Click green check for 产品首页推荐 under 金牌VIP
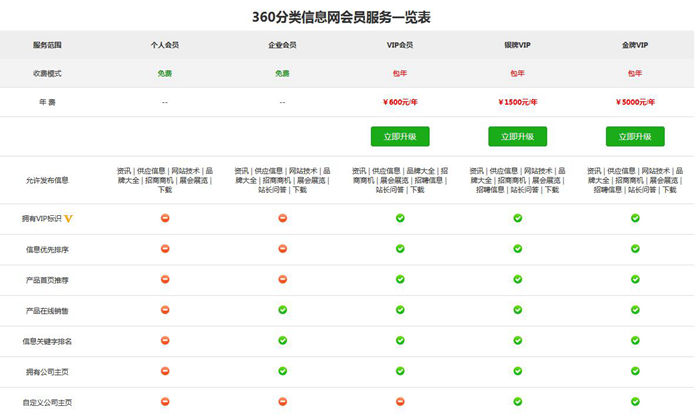Viewport: 700px width, 417px height. [635, 279]
